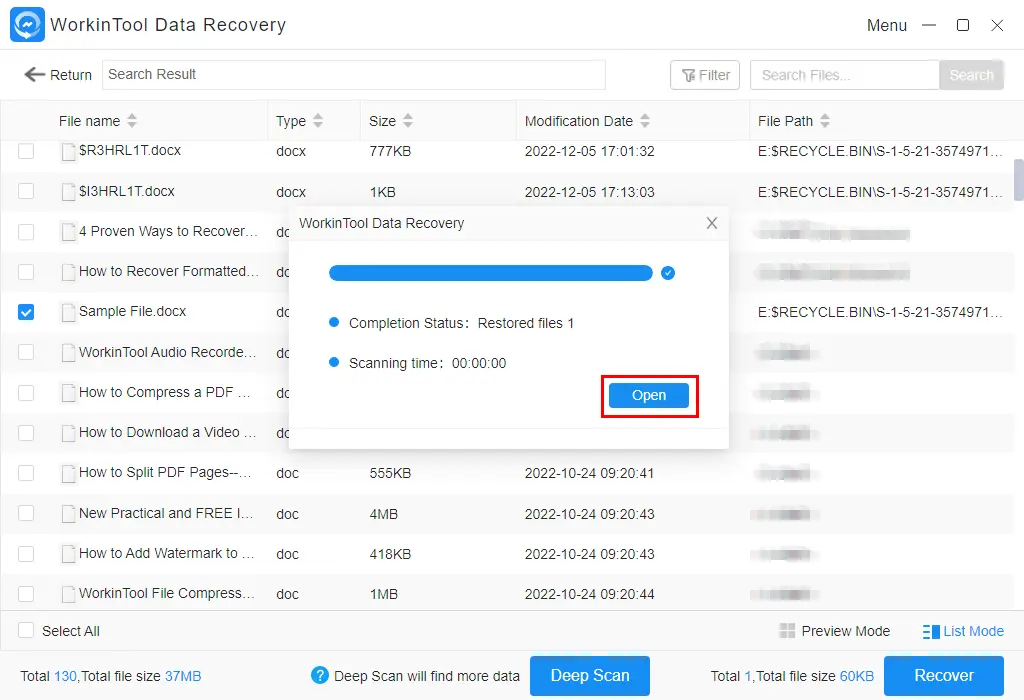The width and height of the screenshot is (1024, 700).
Task: Check the box for How to Compress a PDF
Action: pyautogui.click(x=26, y=393)
